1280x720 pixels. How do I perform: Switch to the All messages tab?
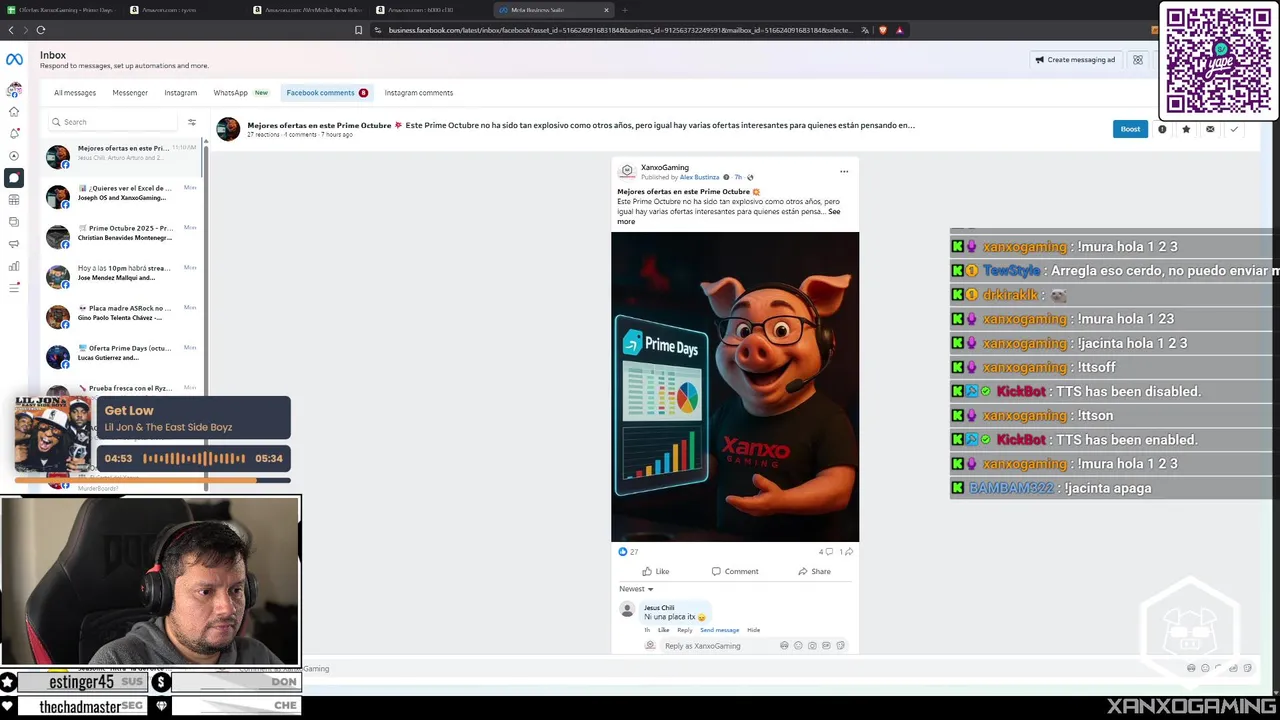click(75, 93)
